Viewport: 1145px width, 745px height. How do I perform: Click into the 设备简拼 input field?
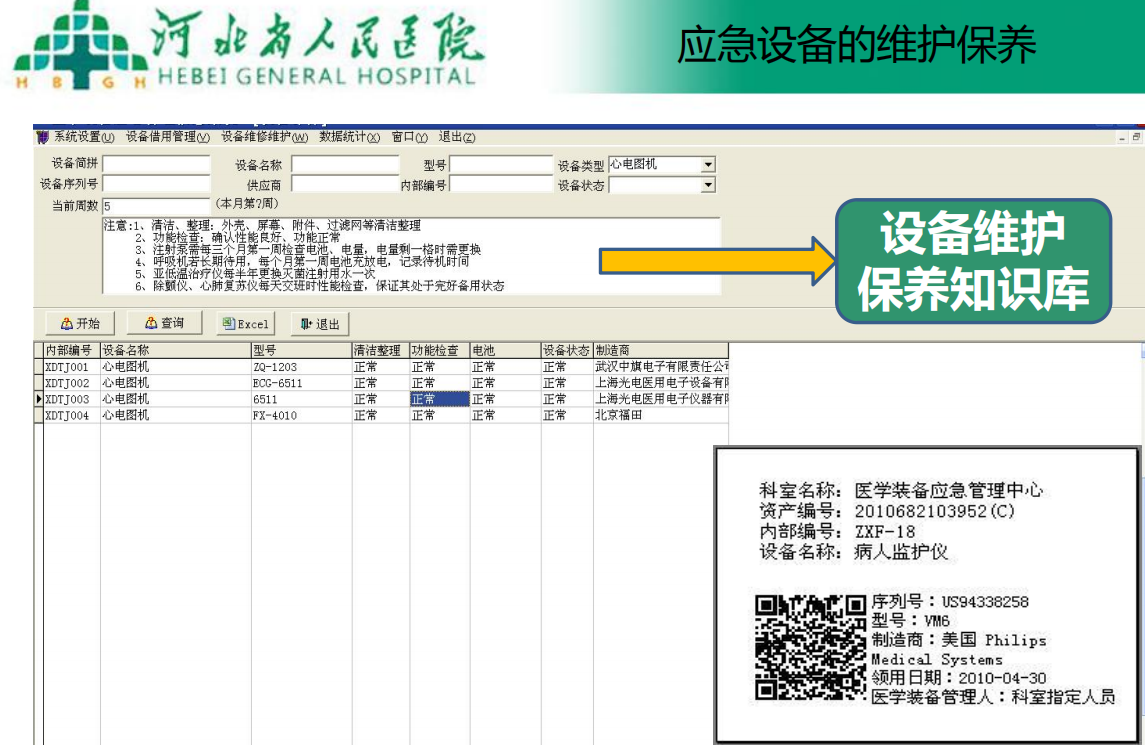pyautogui.click(x=156, y=165)
